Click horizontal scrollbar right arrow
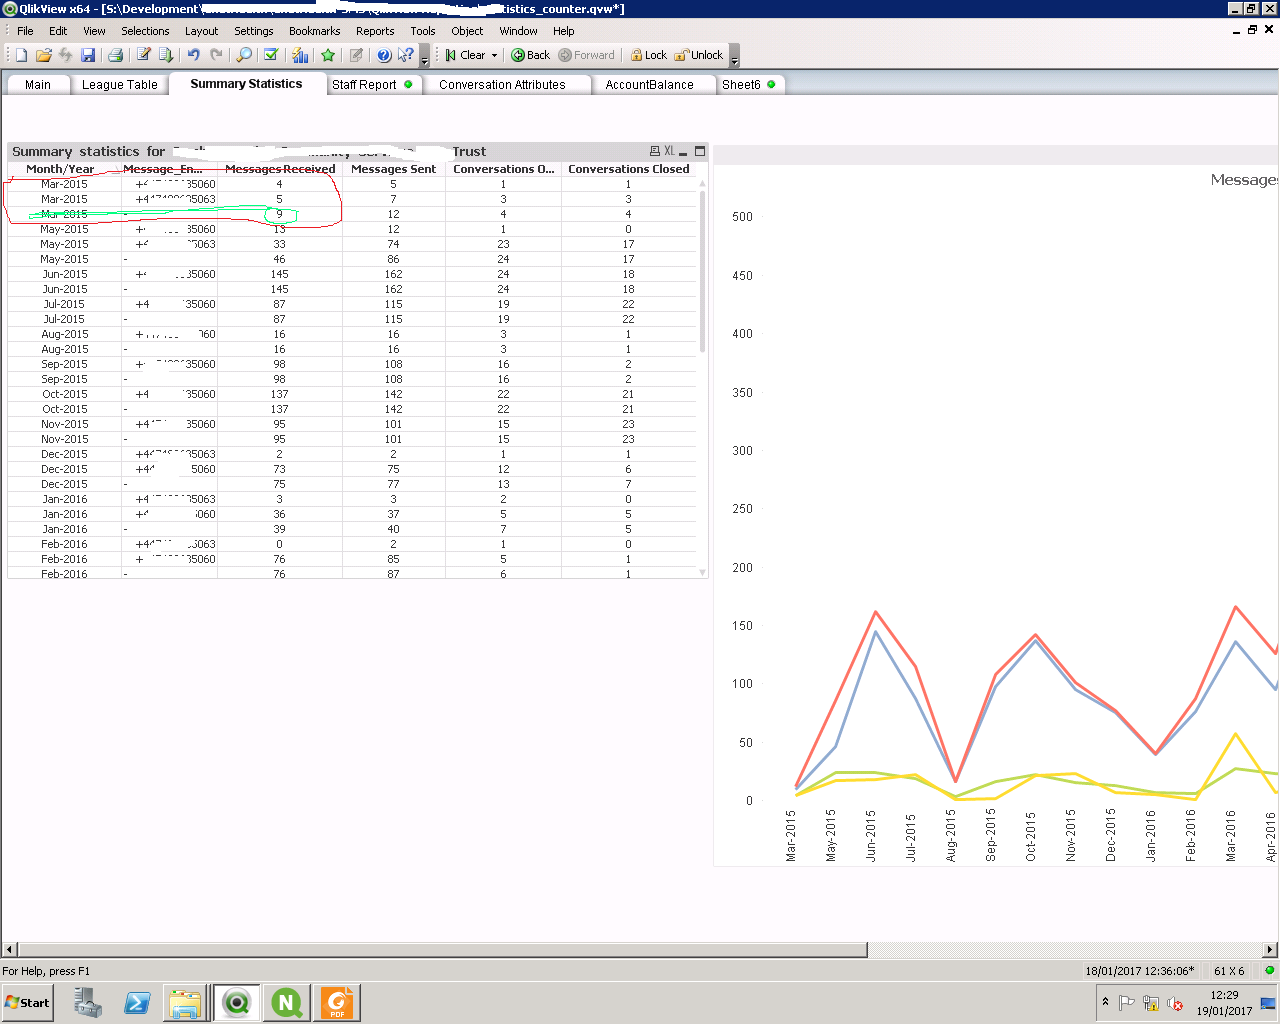 click(1271, 949)
